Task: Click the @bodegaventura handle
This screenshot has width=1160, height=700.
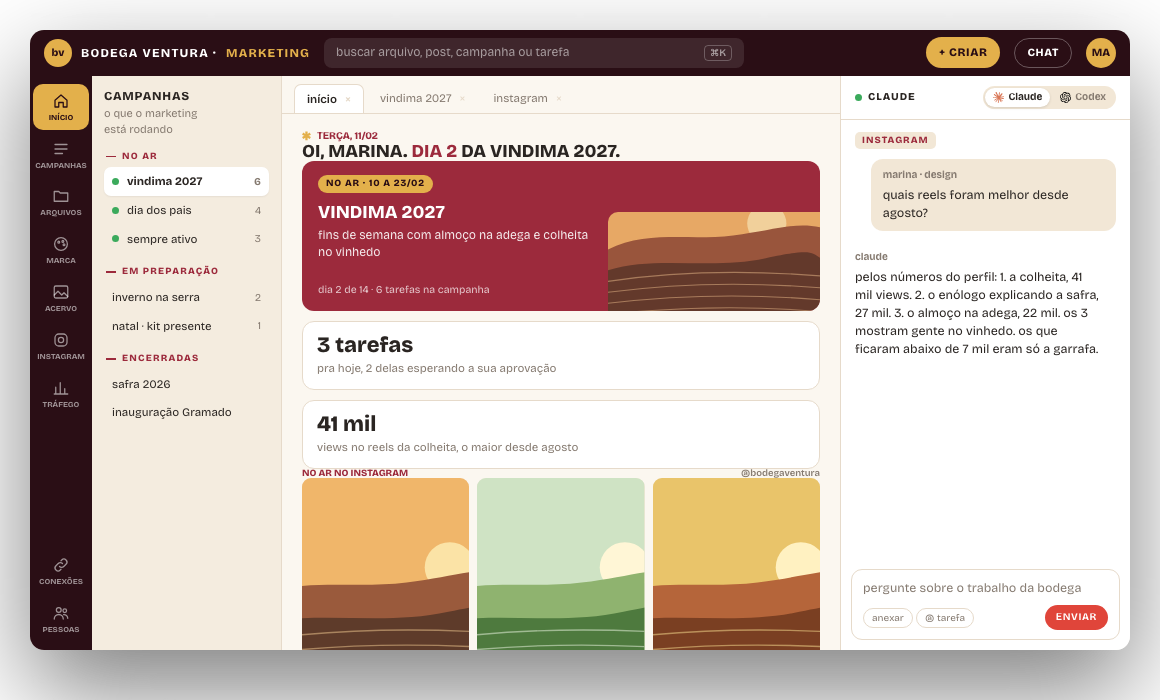Action: click(x=780, y=473)
